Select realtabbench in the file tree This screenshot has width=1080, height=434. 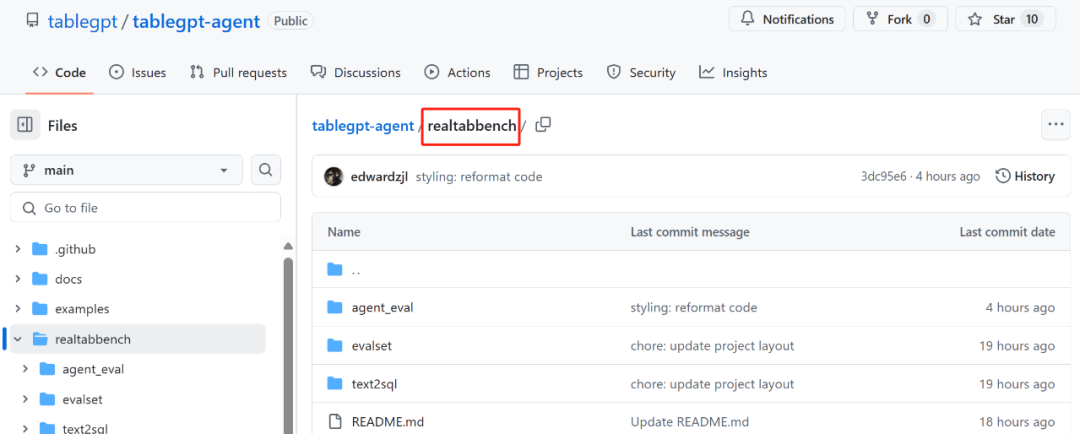pyautogui.click(x=92, y=339)
